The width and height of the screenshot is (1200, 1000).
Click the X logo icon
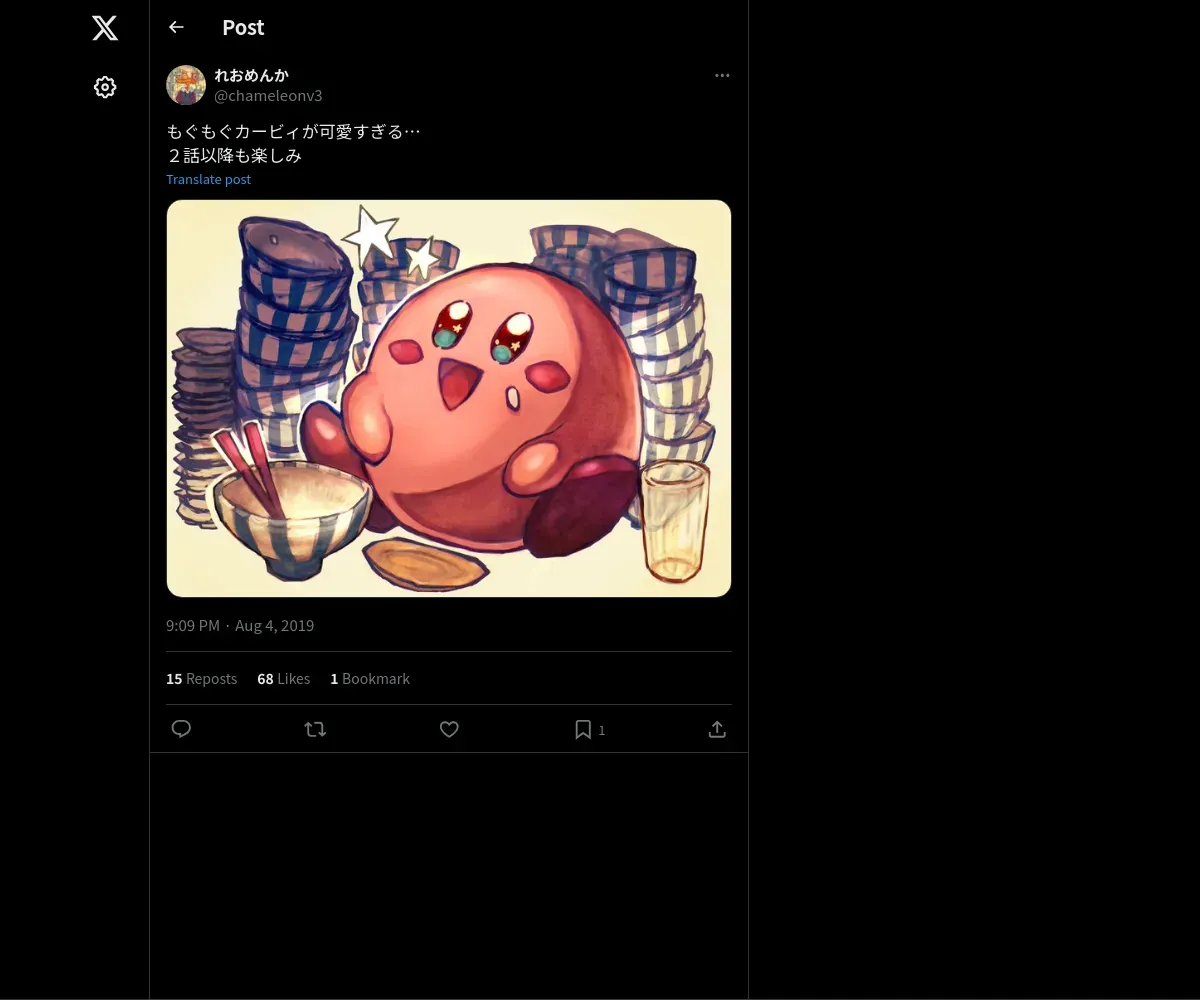105,28
